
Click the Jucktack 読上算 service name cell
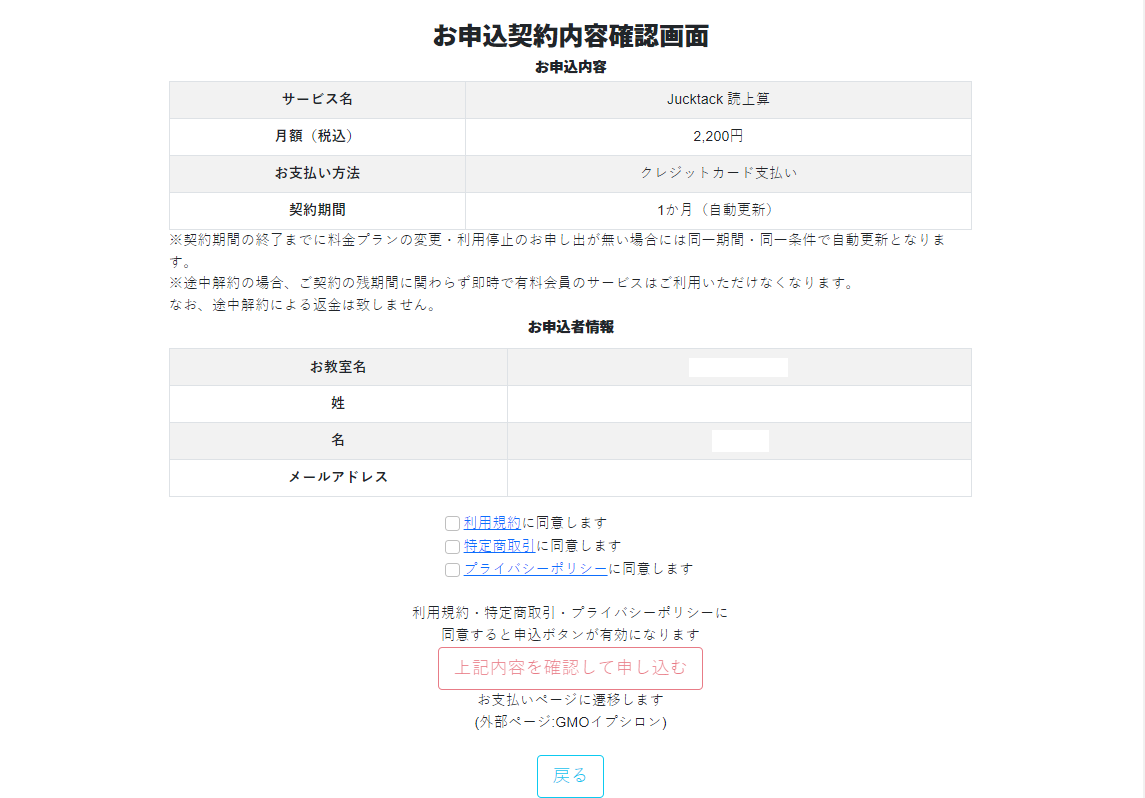click(718, 100)
